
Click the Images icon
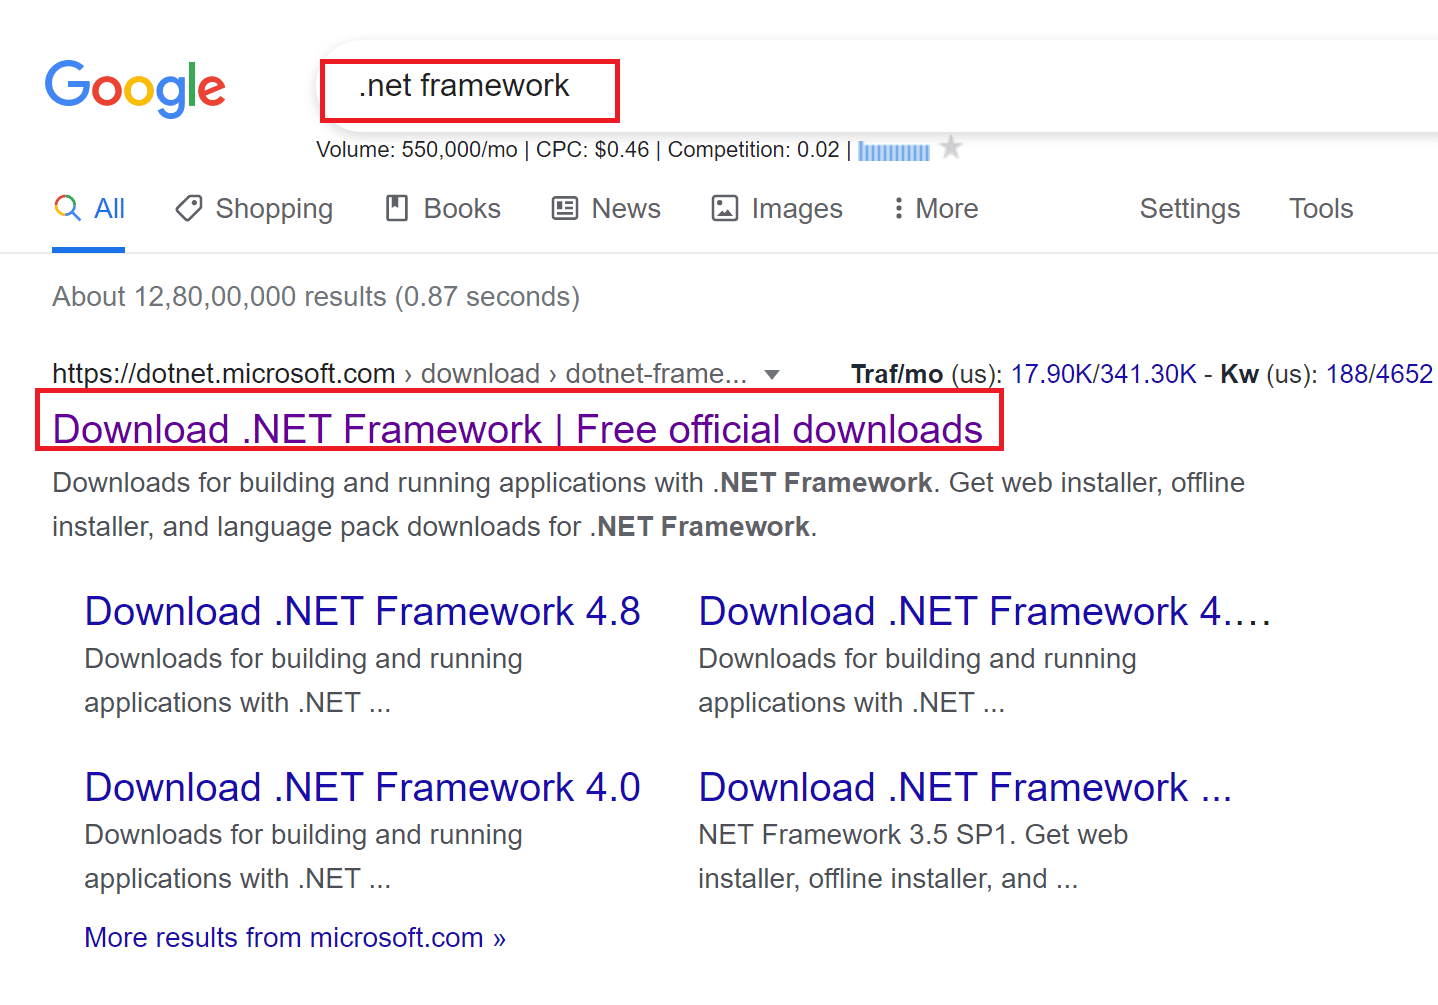coord(724,208)
